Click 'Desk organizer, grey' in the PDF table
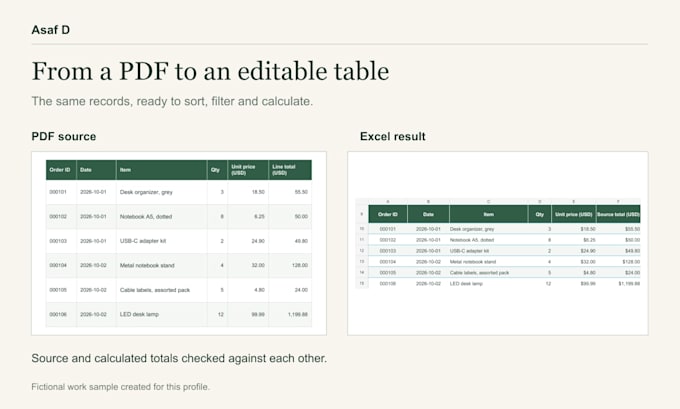Image resolution: width=680 pixels, height=409 pixels. click(146, 192)
